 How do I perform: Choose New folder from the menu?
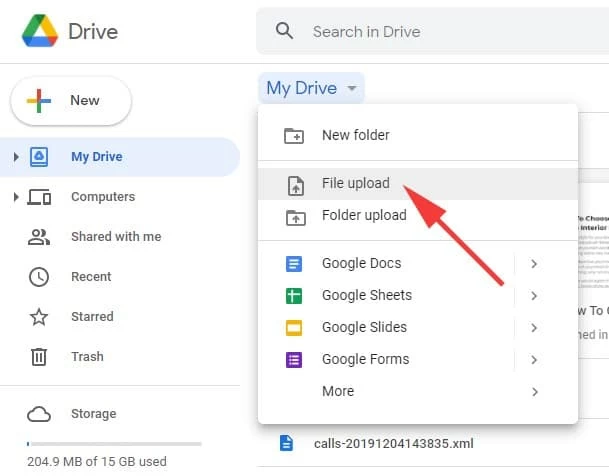(355, 135)
